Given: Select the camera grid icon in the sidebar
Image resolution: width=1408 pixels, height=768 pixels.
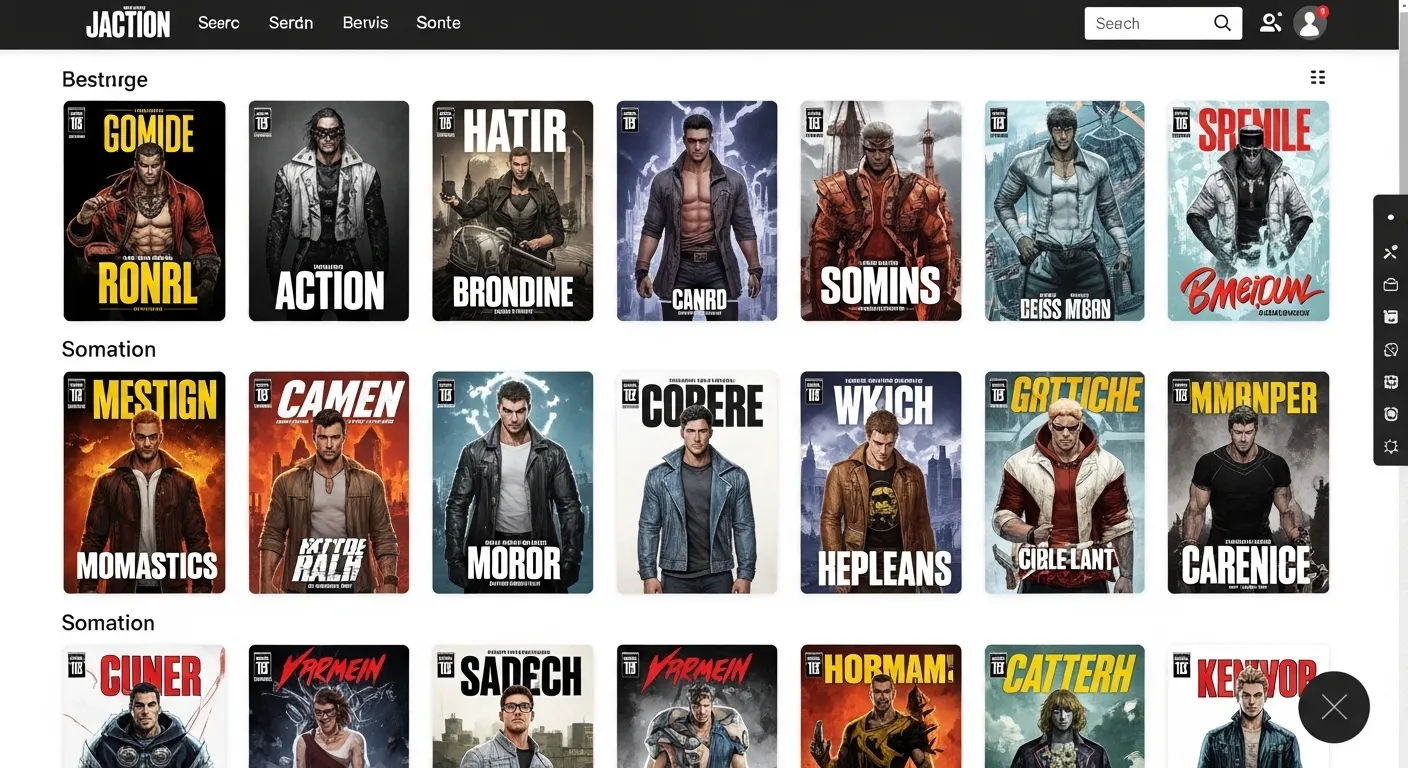Looking at the screenshot, I should point(1390,381).
